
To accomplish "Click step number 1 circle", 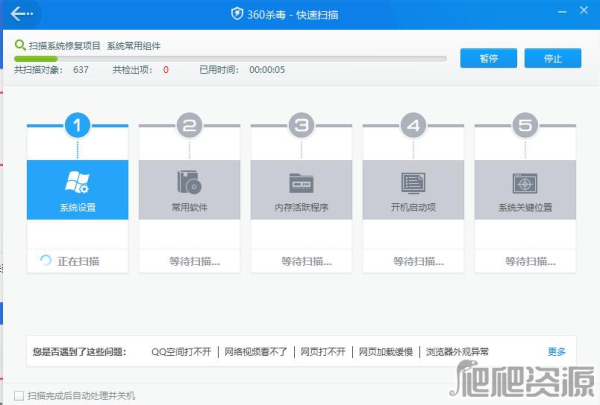I will pyautogui.click(x=77, y=125).
